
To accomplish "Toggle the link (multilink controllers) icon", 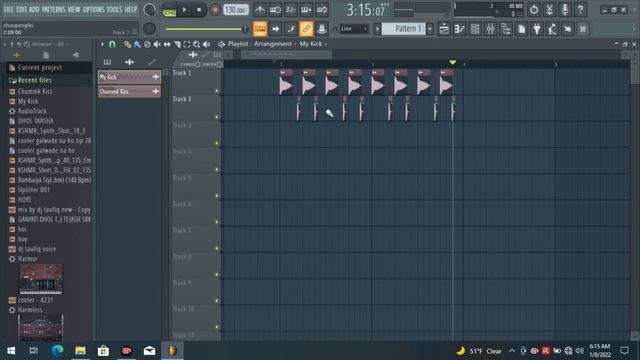I will coord(306,29).
